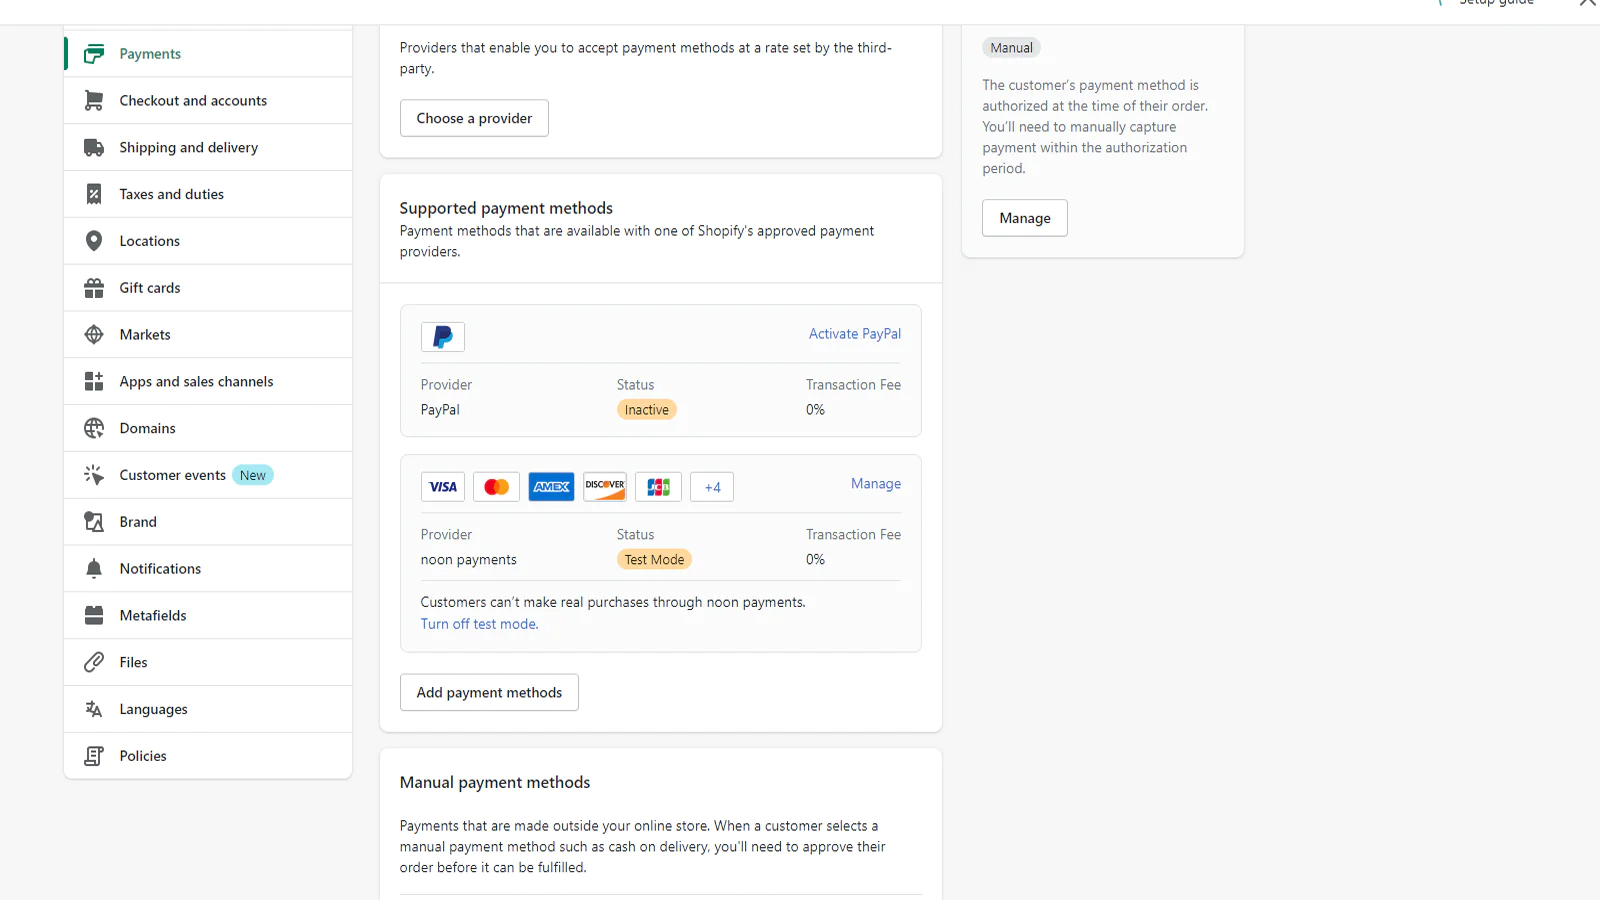Click the Gift cards icon
Viewport: 1600px width, 900px height.
click(94, 288)
